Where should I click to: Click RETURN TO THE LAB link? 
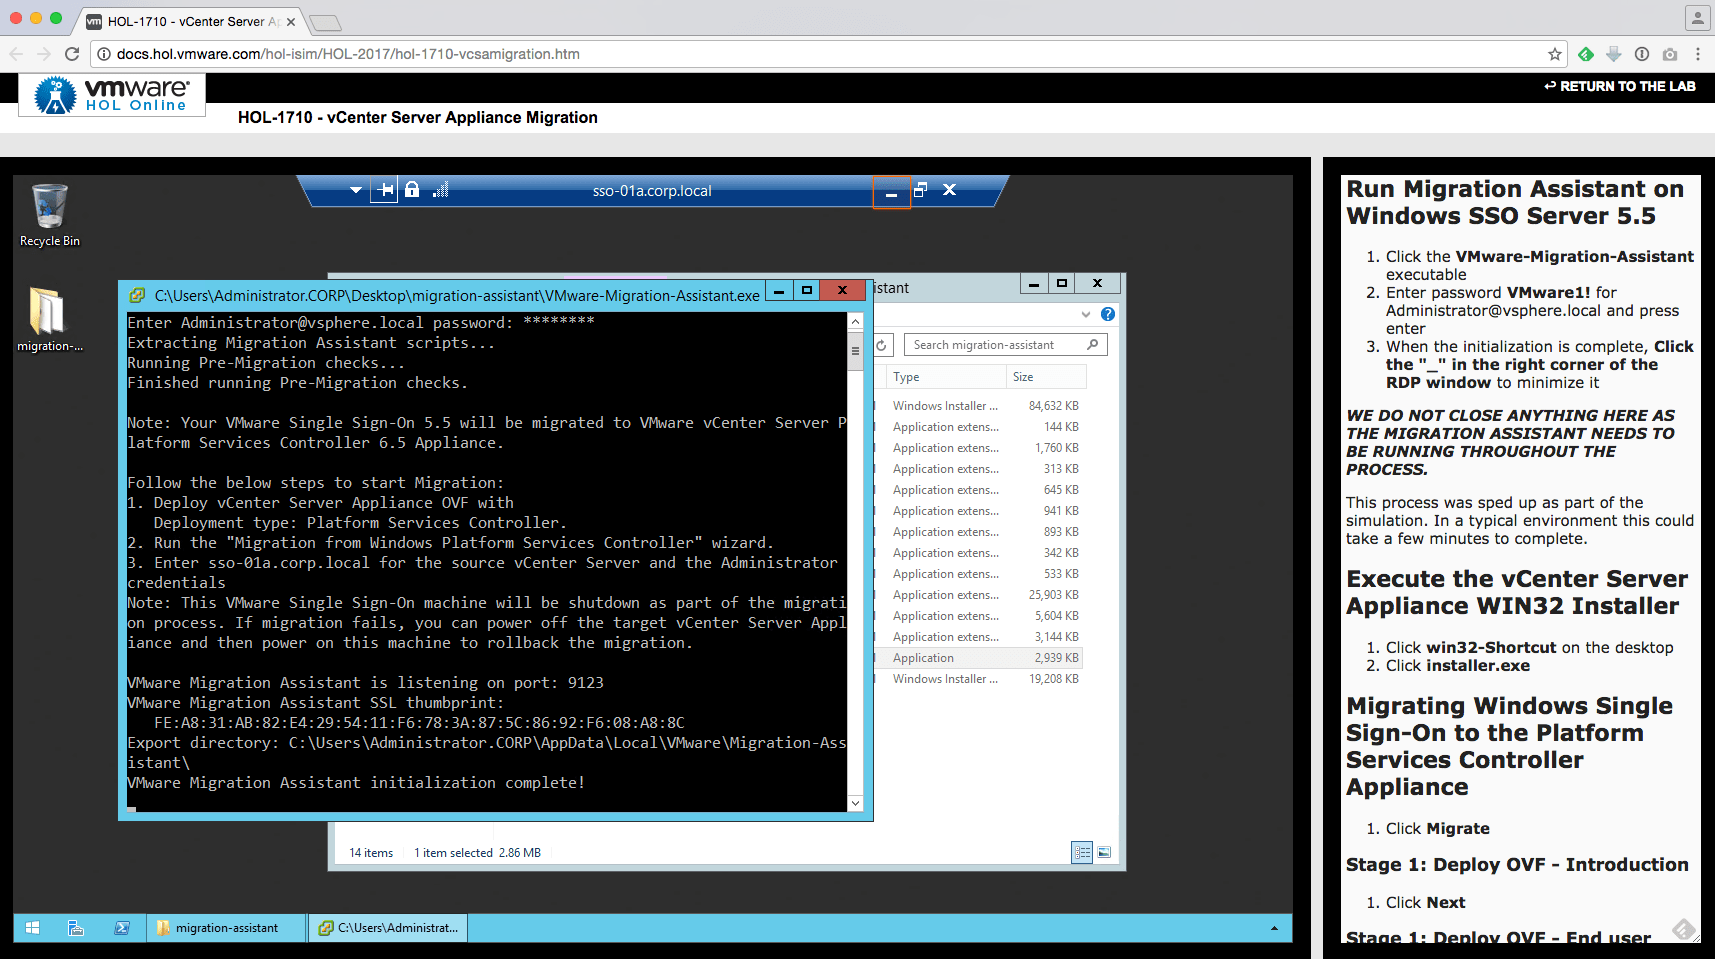[x=1620, y=86]
